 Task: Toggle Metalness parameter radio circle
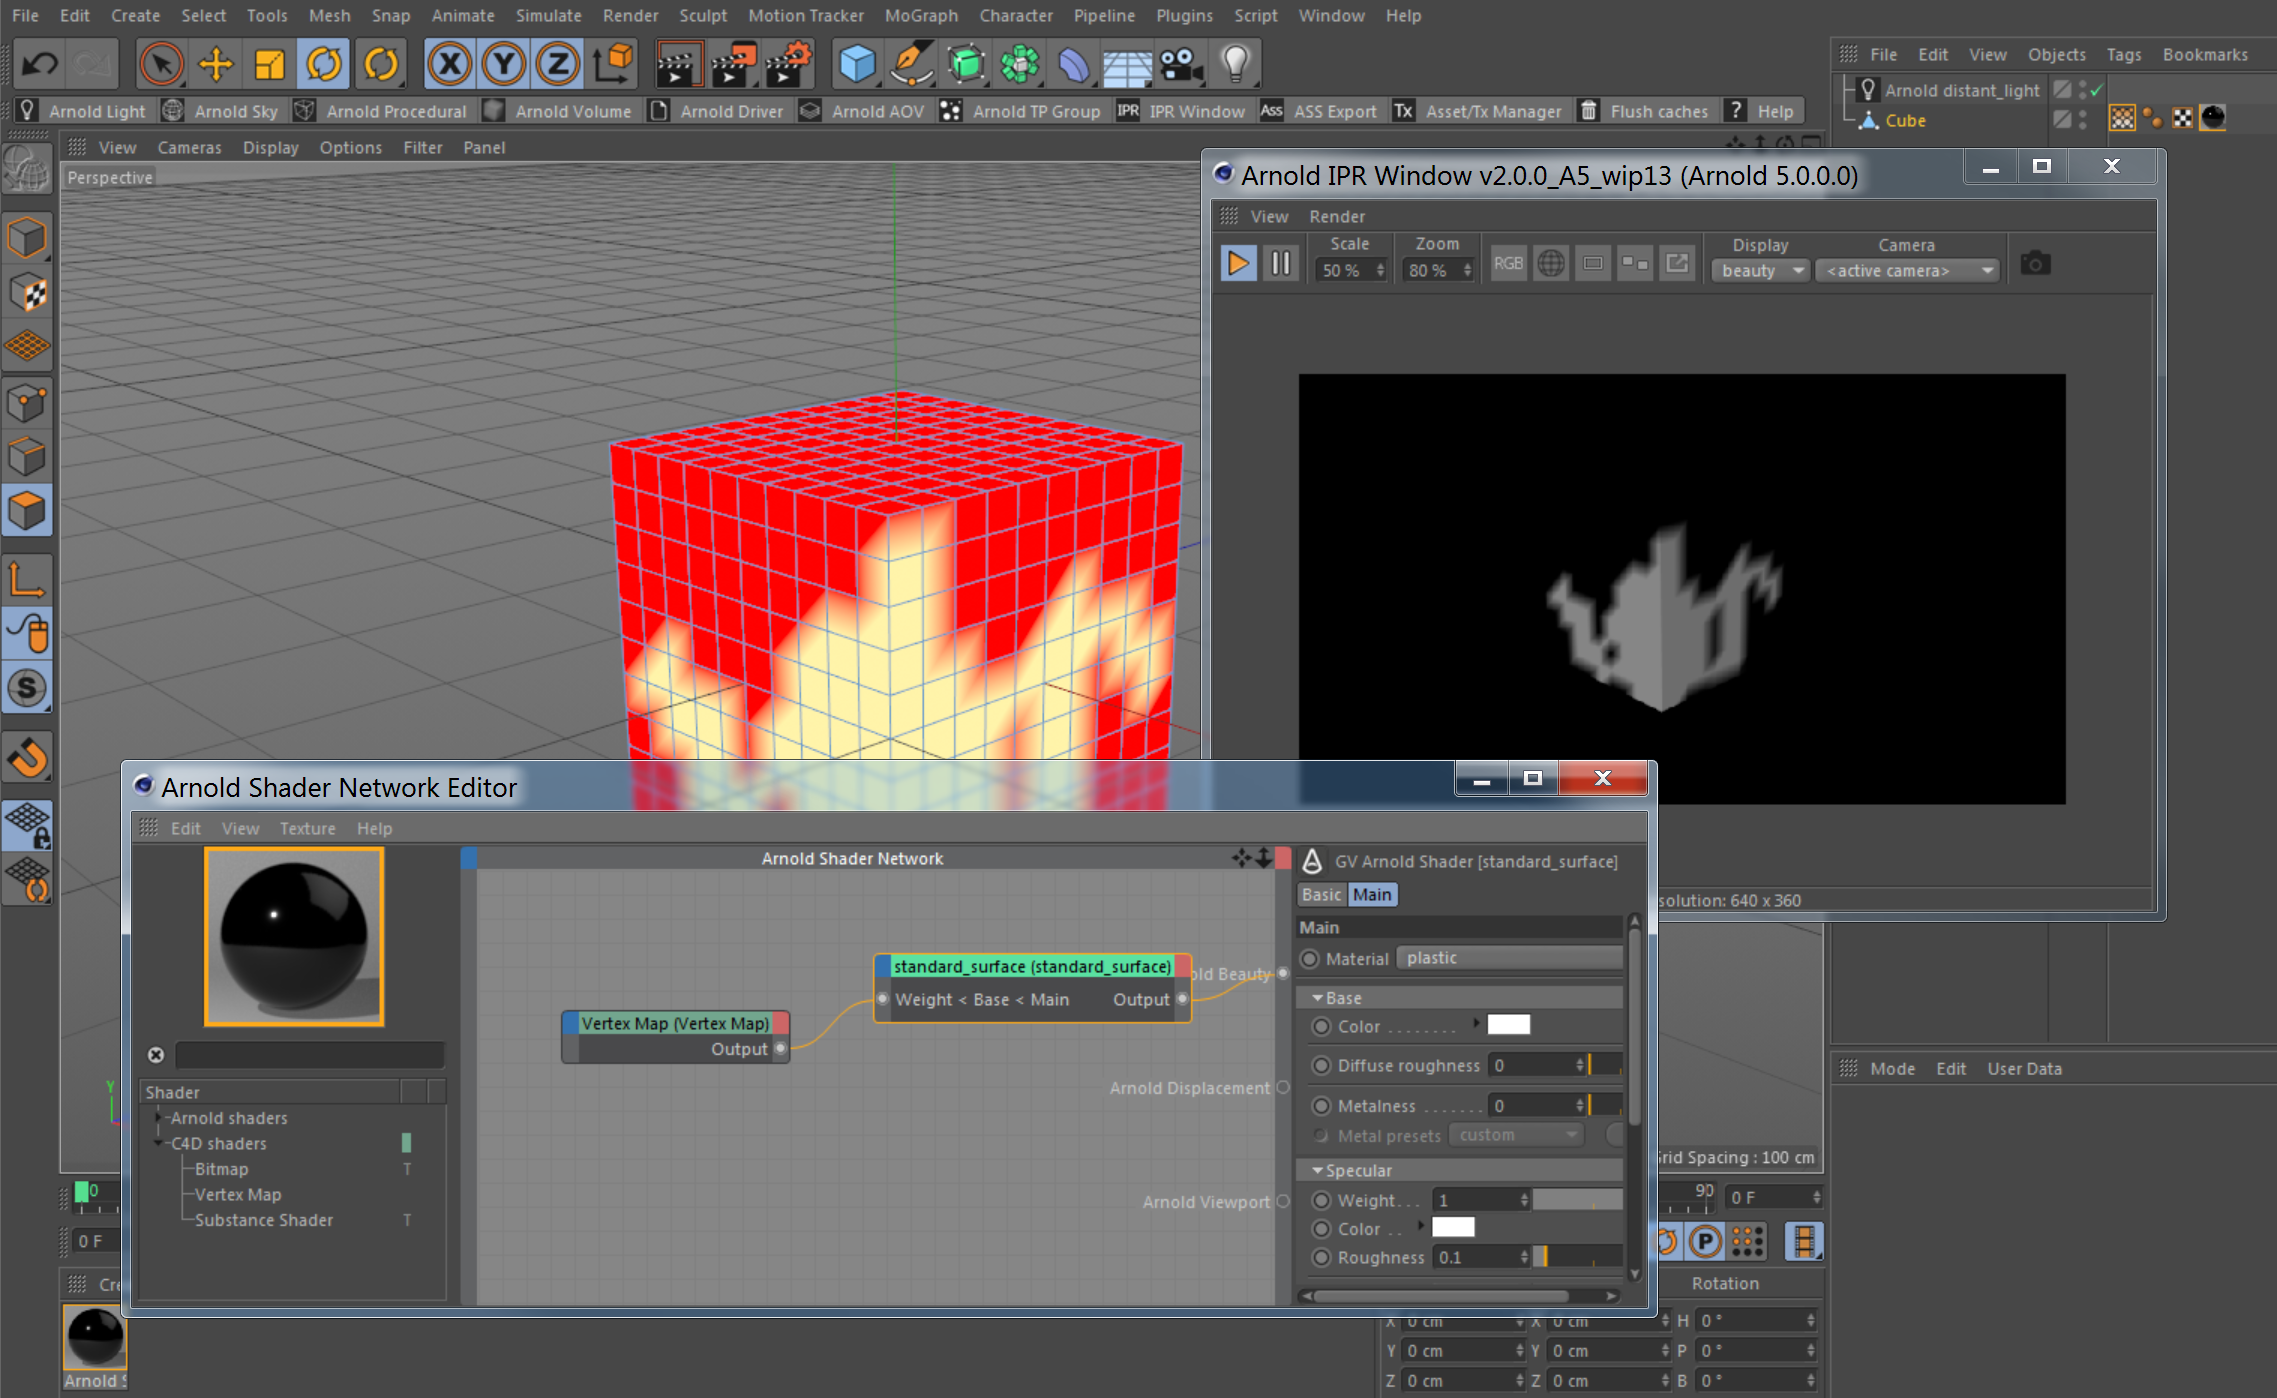point(1322,1106)
